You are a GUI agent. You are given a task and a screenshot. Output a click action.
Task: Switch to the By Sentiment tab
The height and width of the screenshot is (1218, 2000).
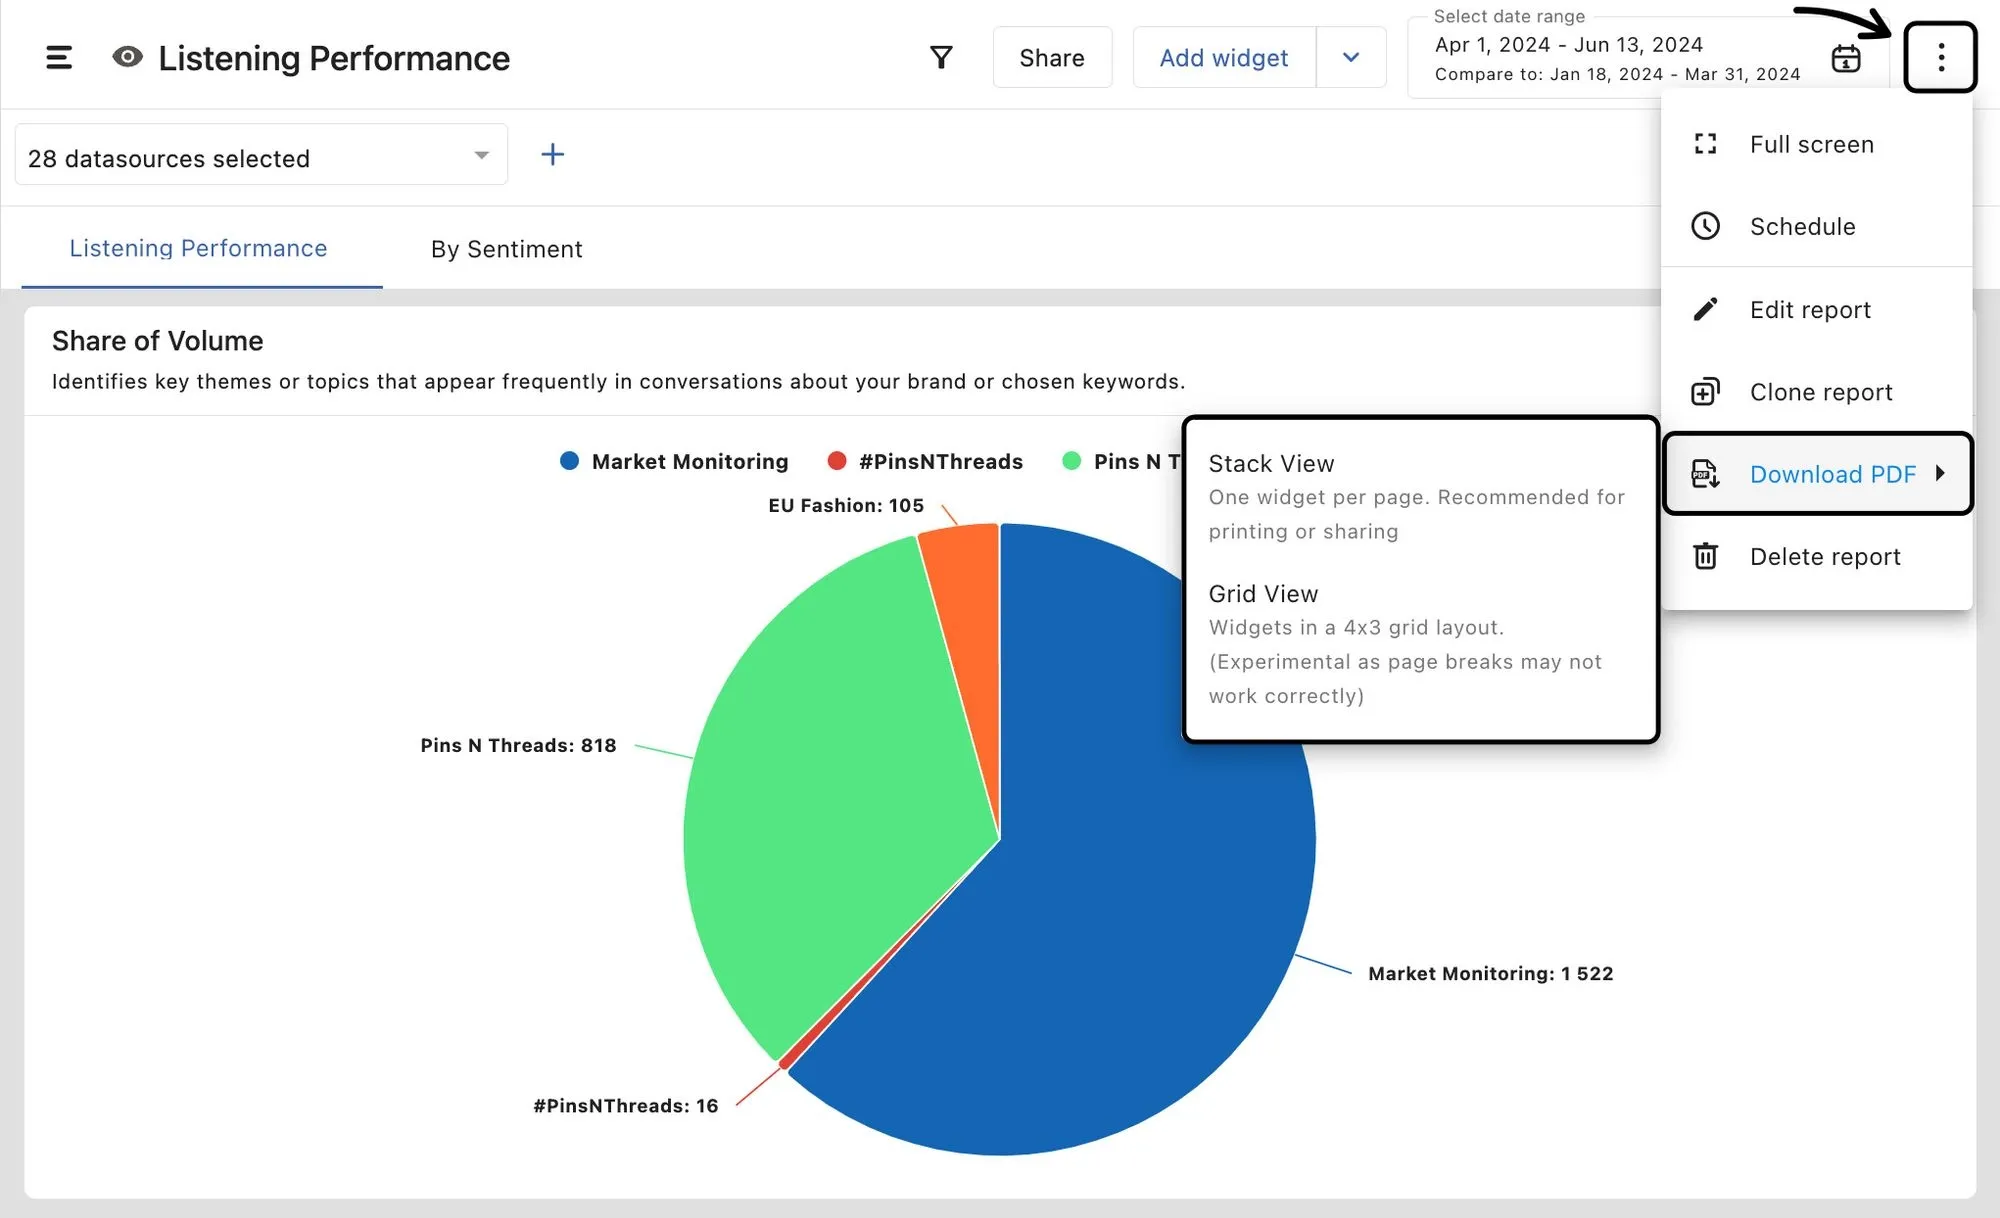[506, 249]
